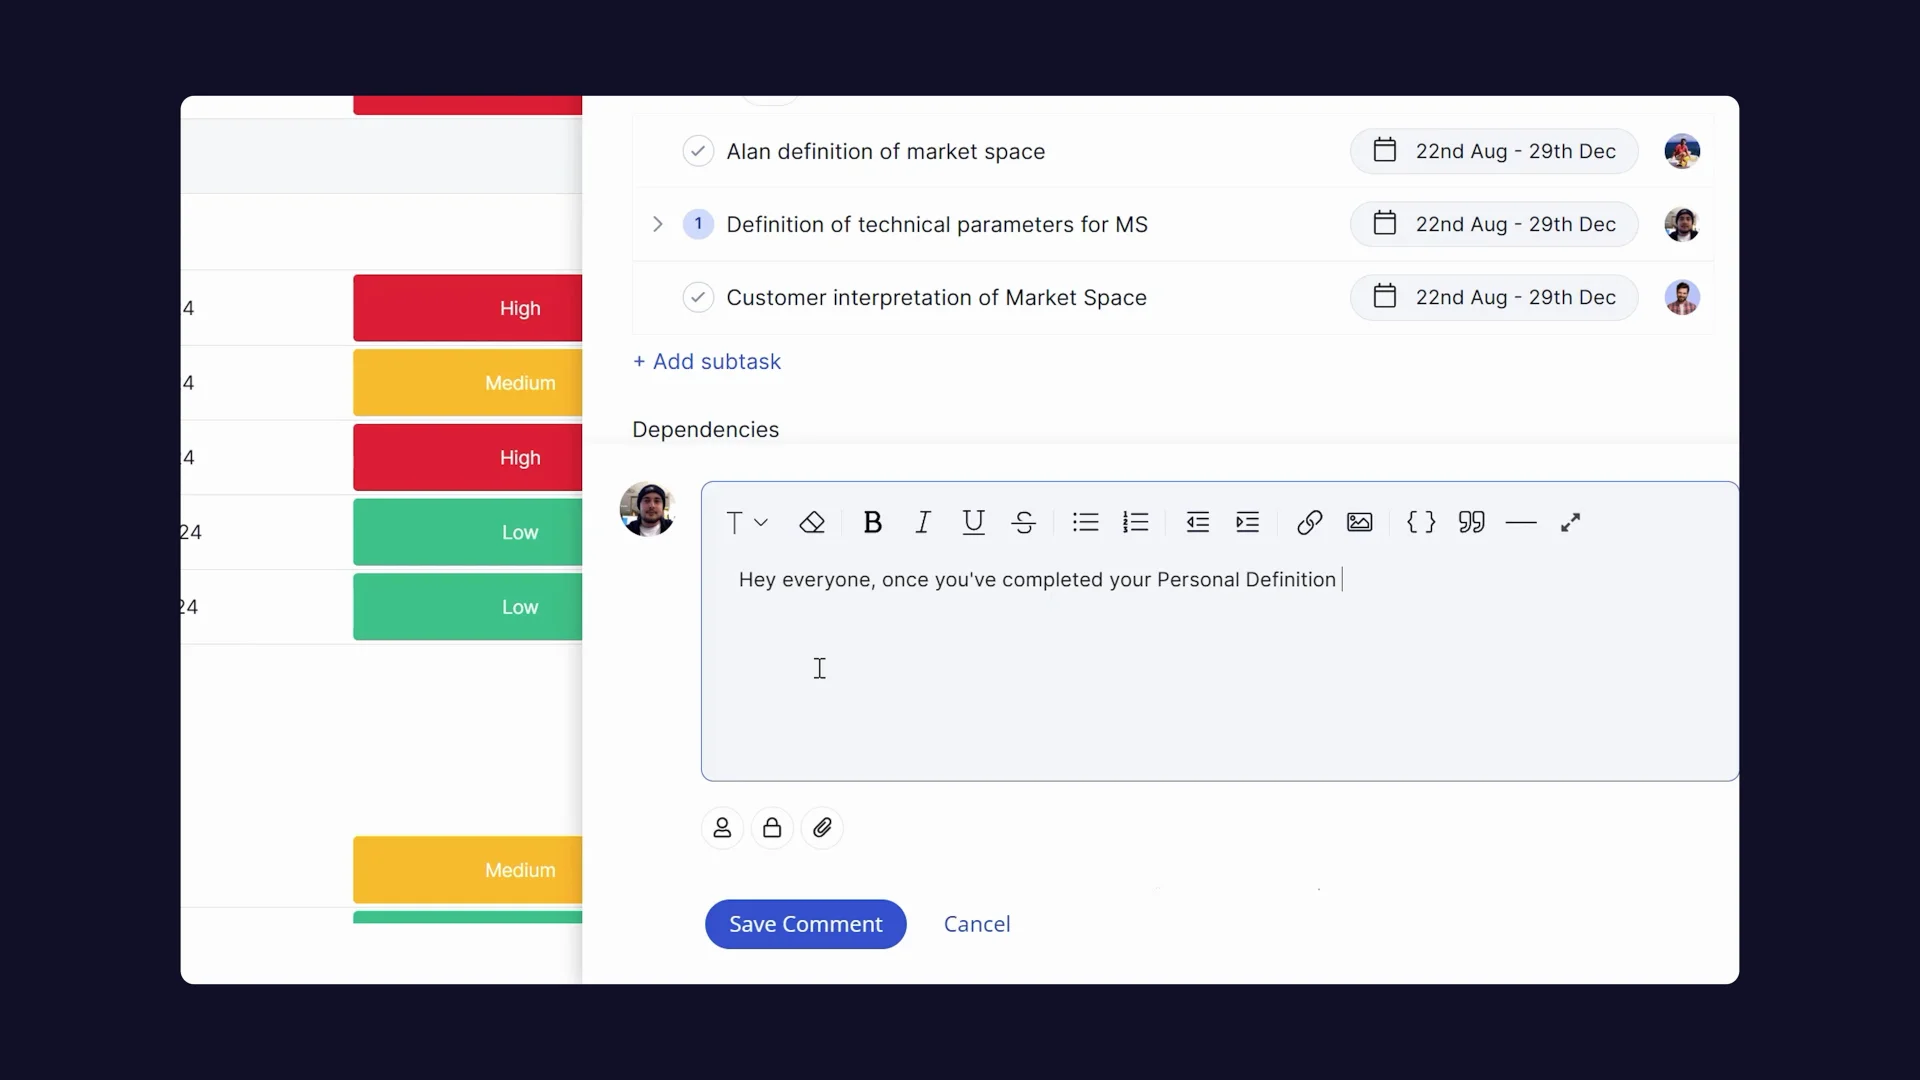Toggle bold formatting in comment editor
The width and height of the screenshot is (1920, 1080).
[872, 522]
